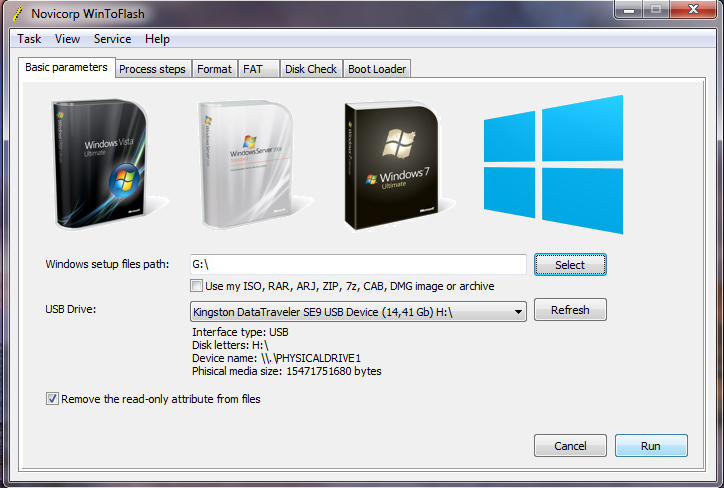This screenshot has height=488, width=724.
Task: Refresh the USB drive list
Action: 570,310
